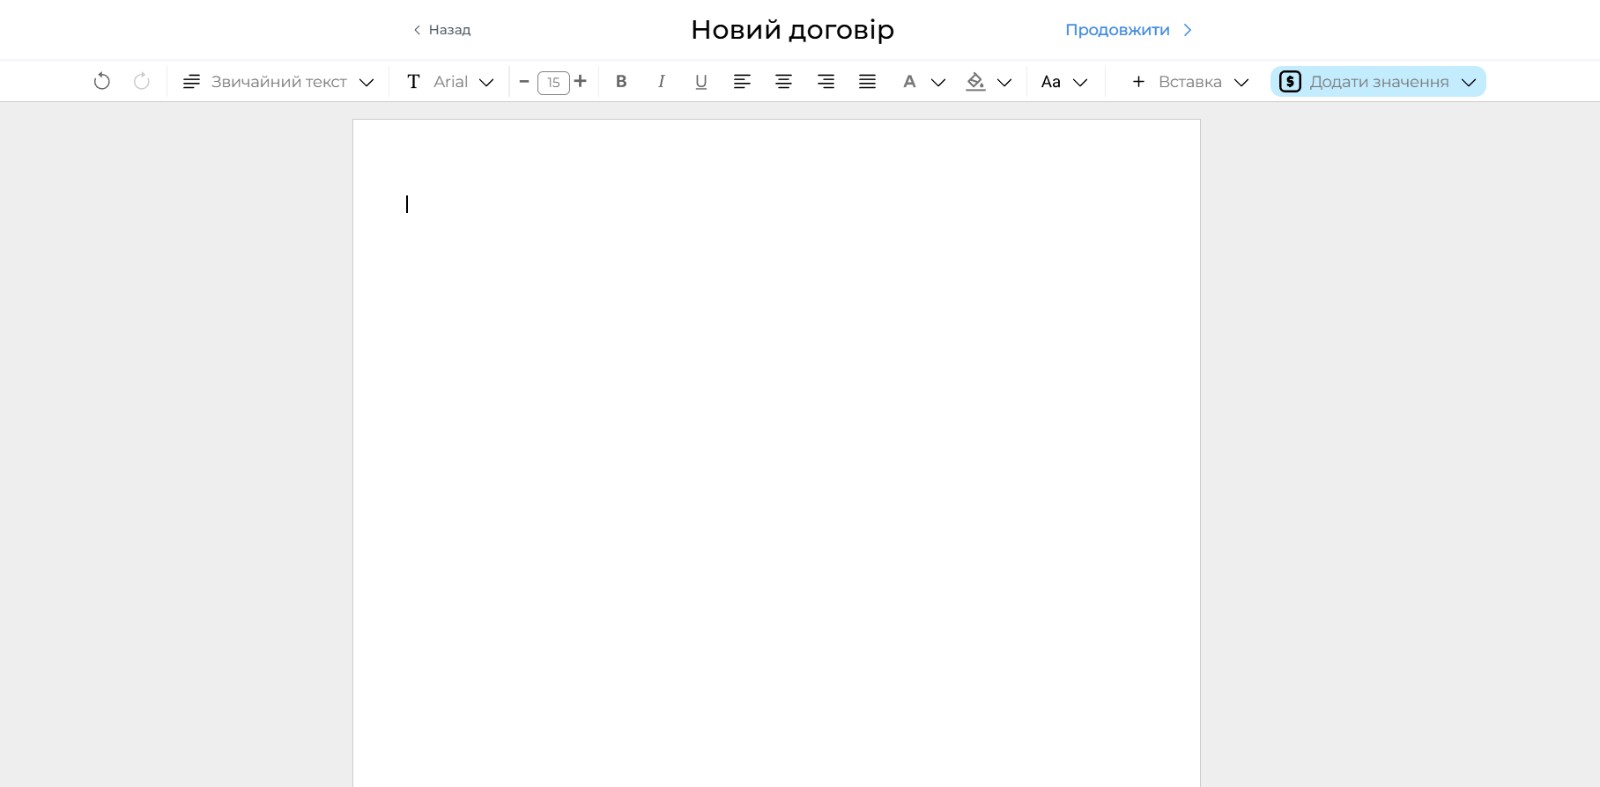Open the Звичайний текст style dropdown
The height and width of the screenshot is (787, 1600).
278,82
